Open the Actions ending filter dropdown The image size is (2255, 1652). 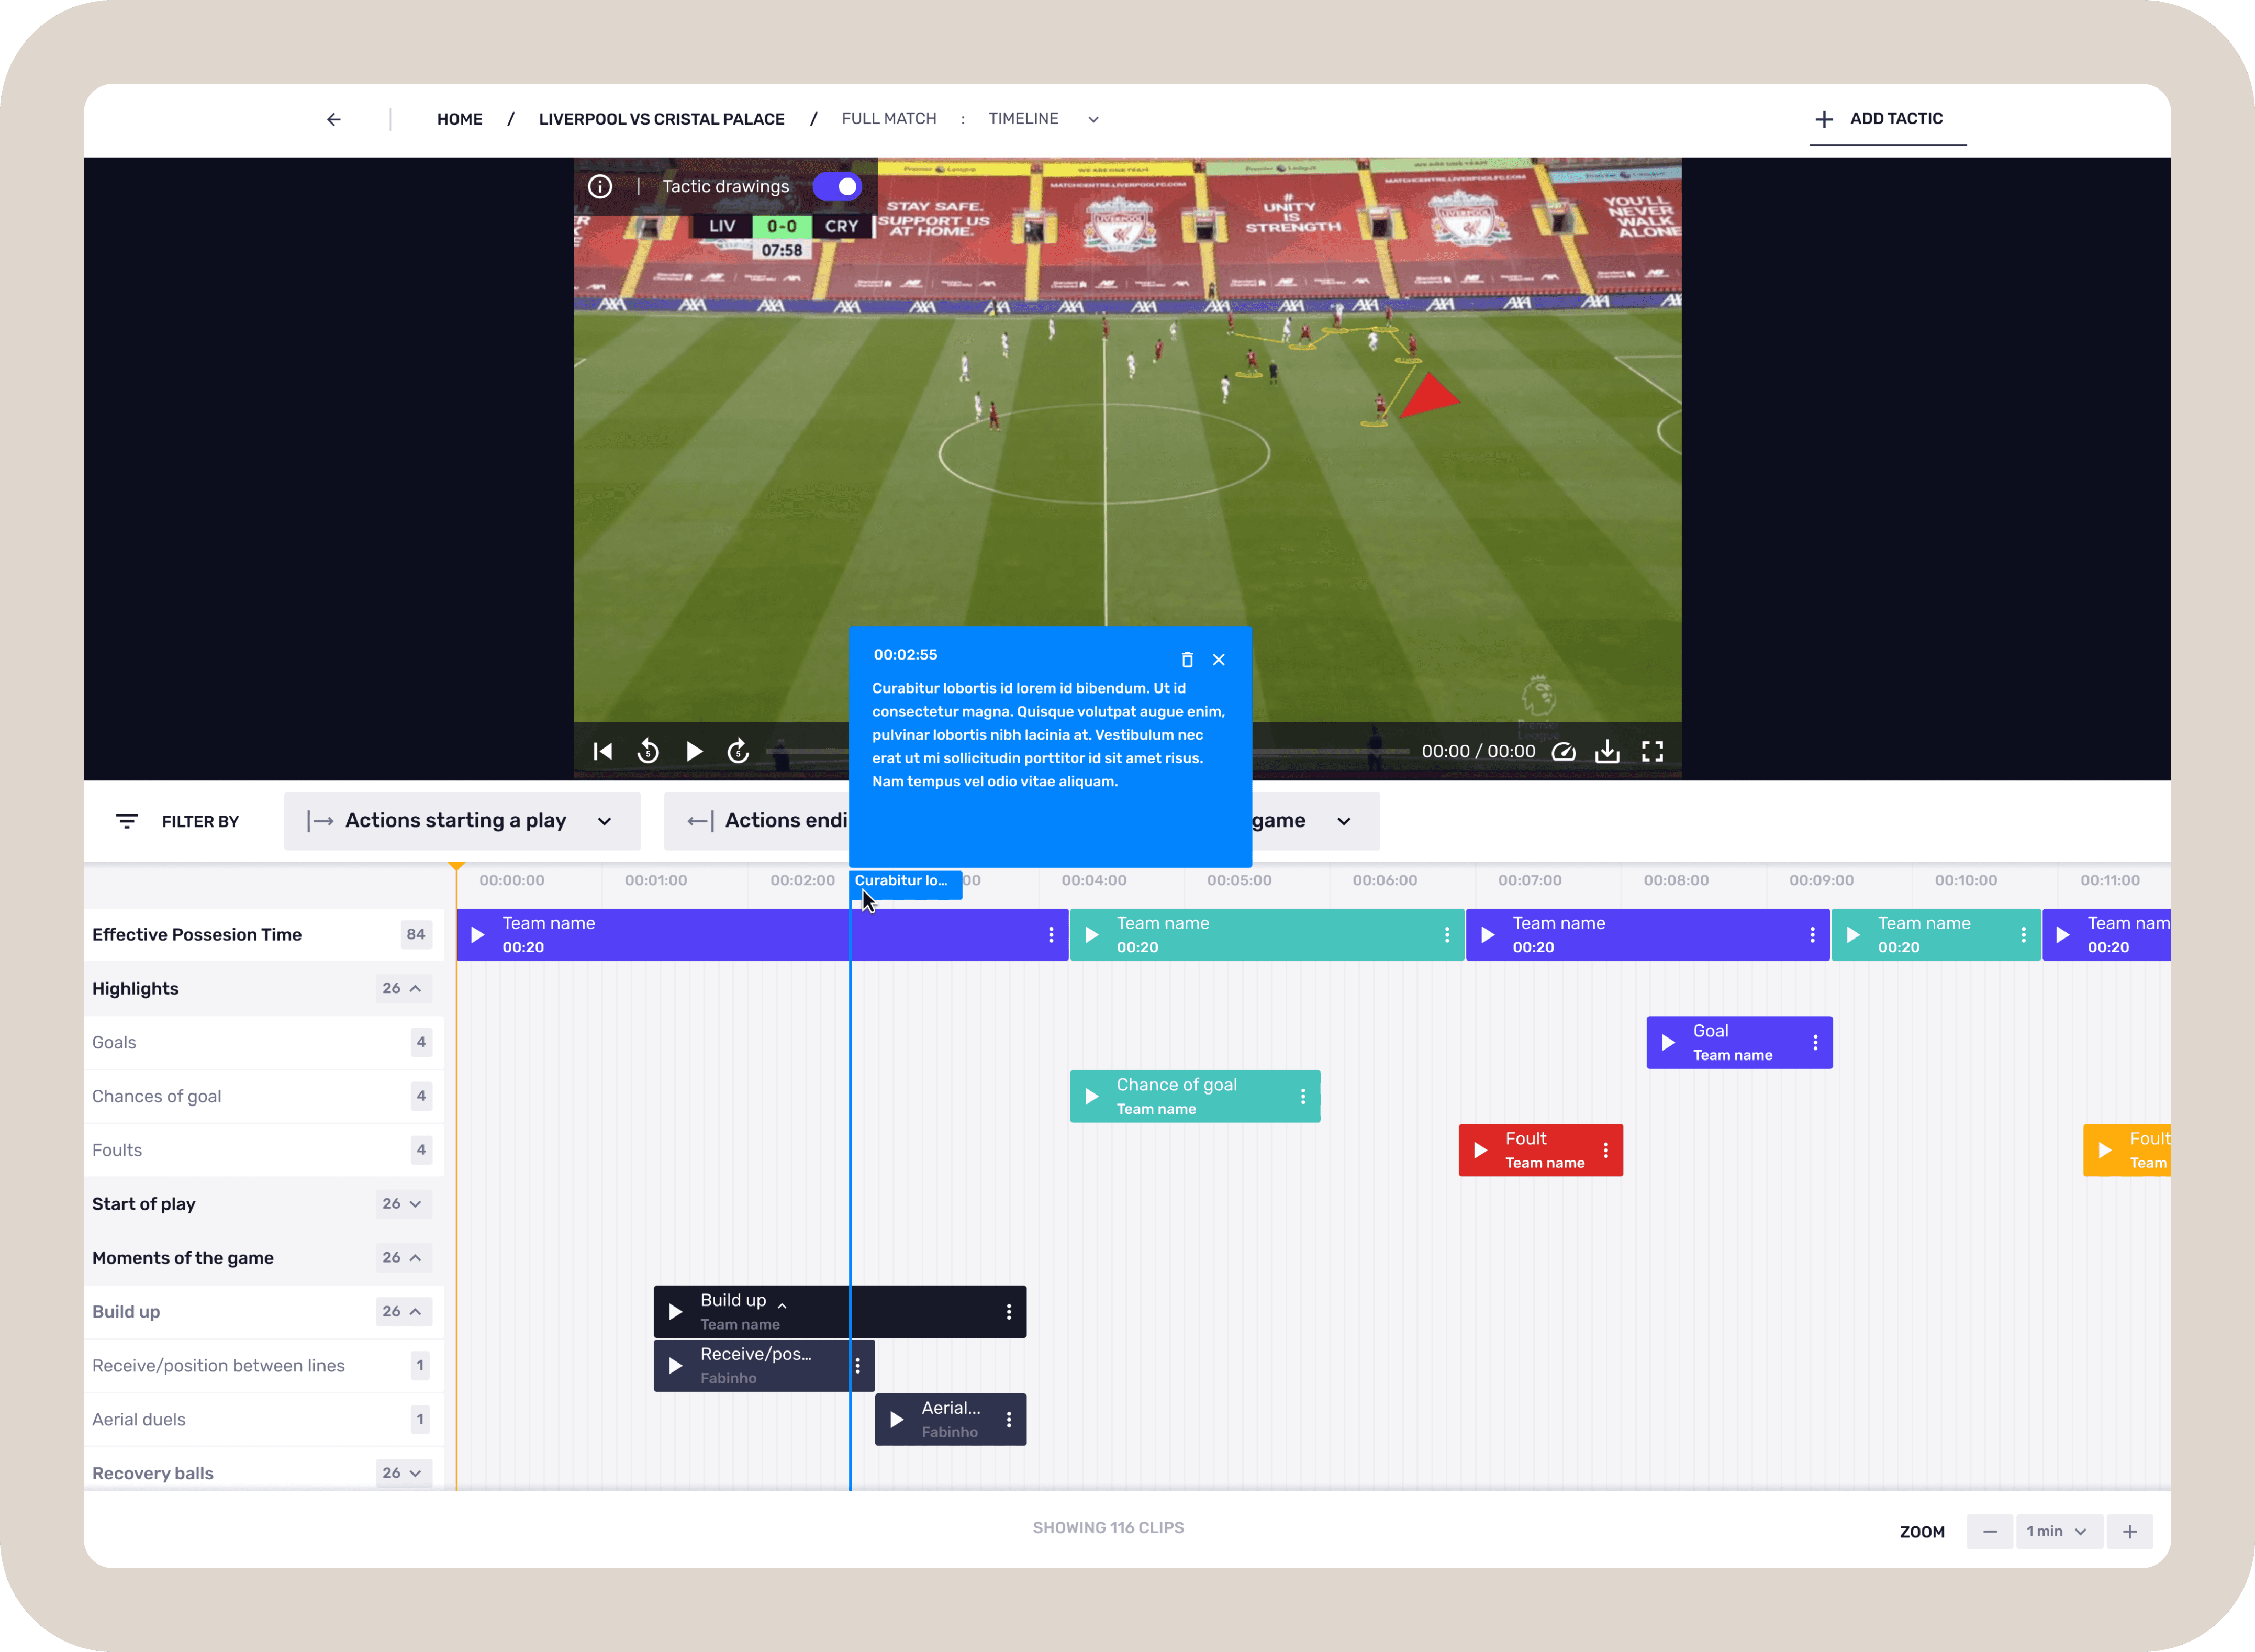[757, 821]
